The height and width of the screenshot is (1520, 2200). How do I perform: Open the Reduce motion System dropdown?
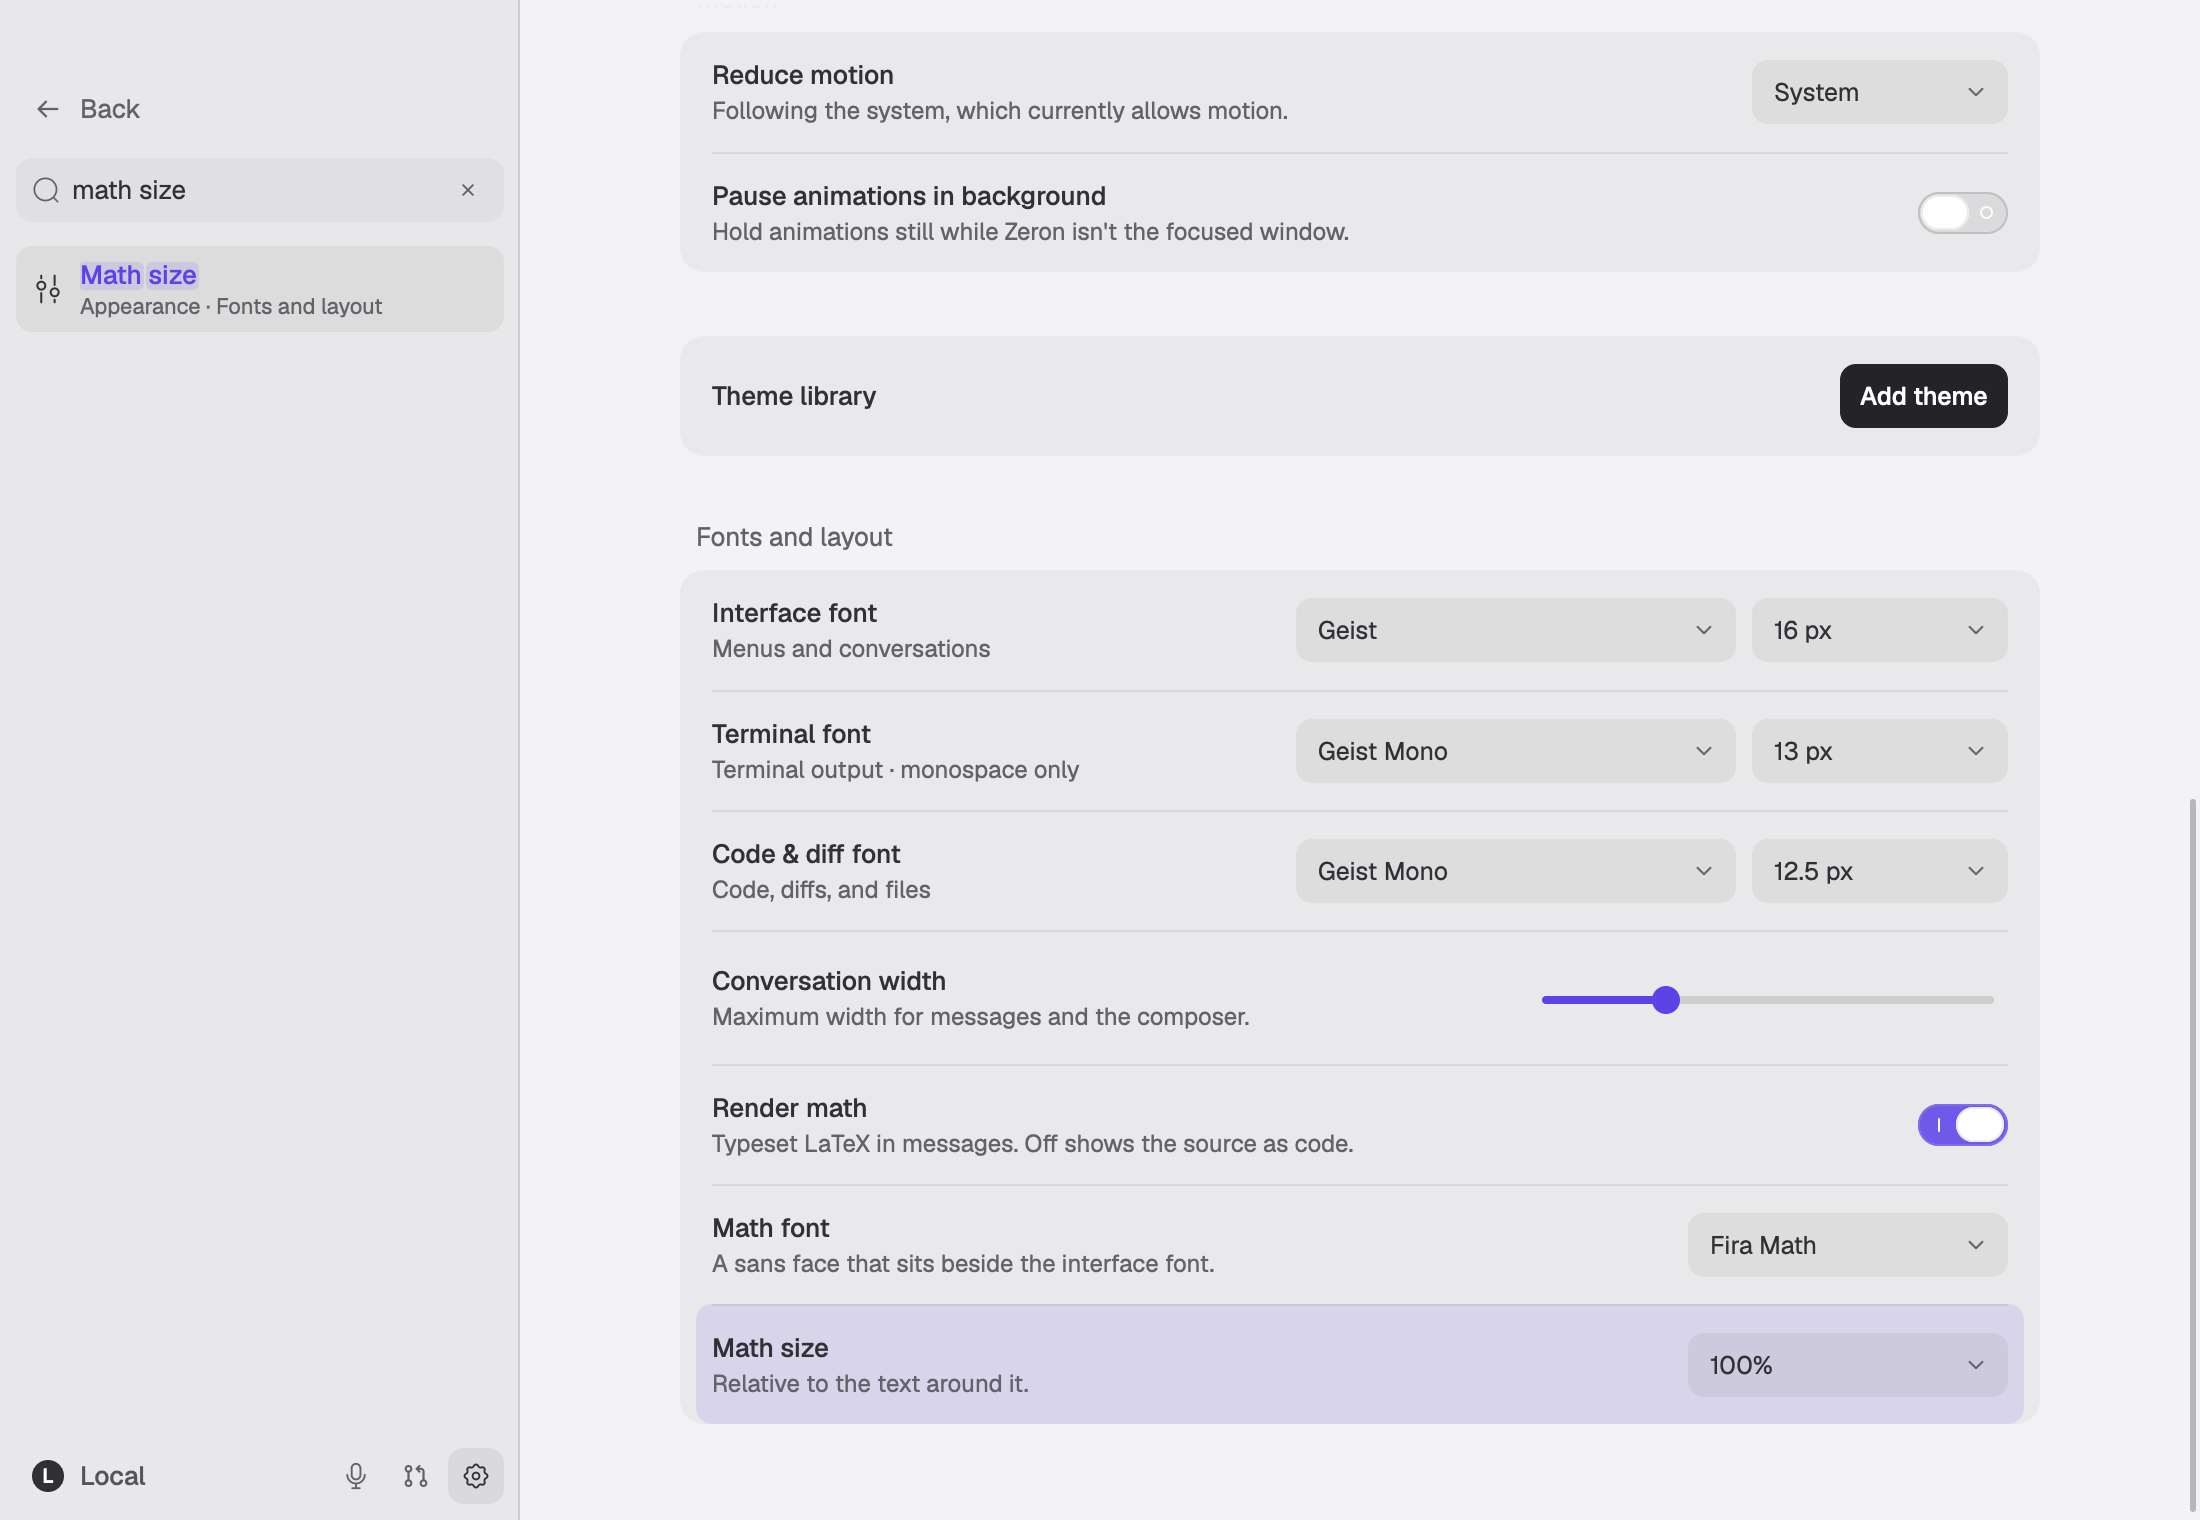(1879, 92)
